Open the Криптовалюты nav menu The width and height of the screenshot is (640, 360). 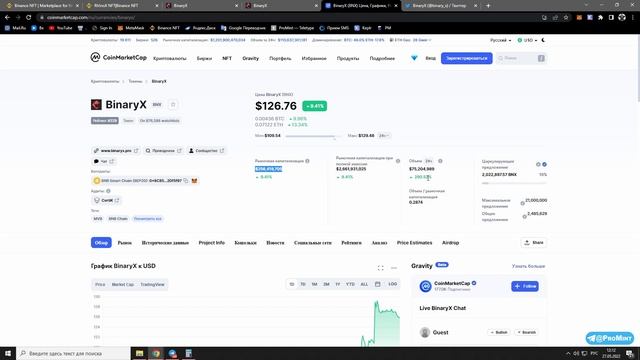coord(170,58)
